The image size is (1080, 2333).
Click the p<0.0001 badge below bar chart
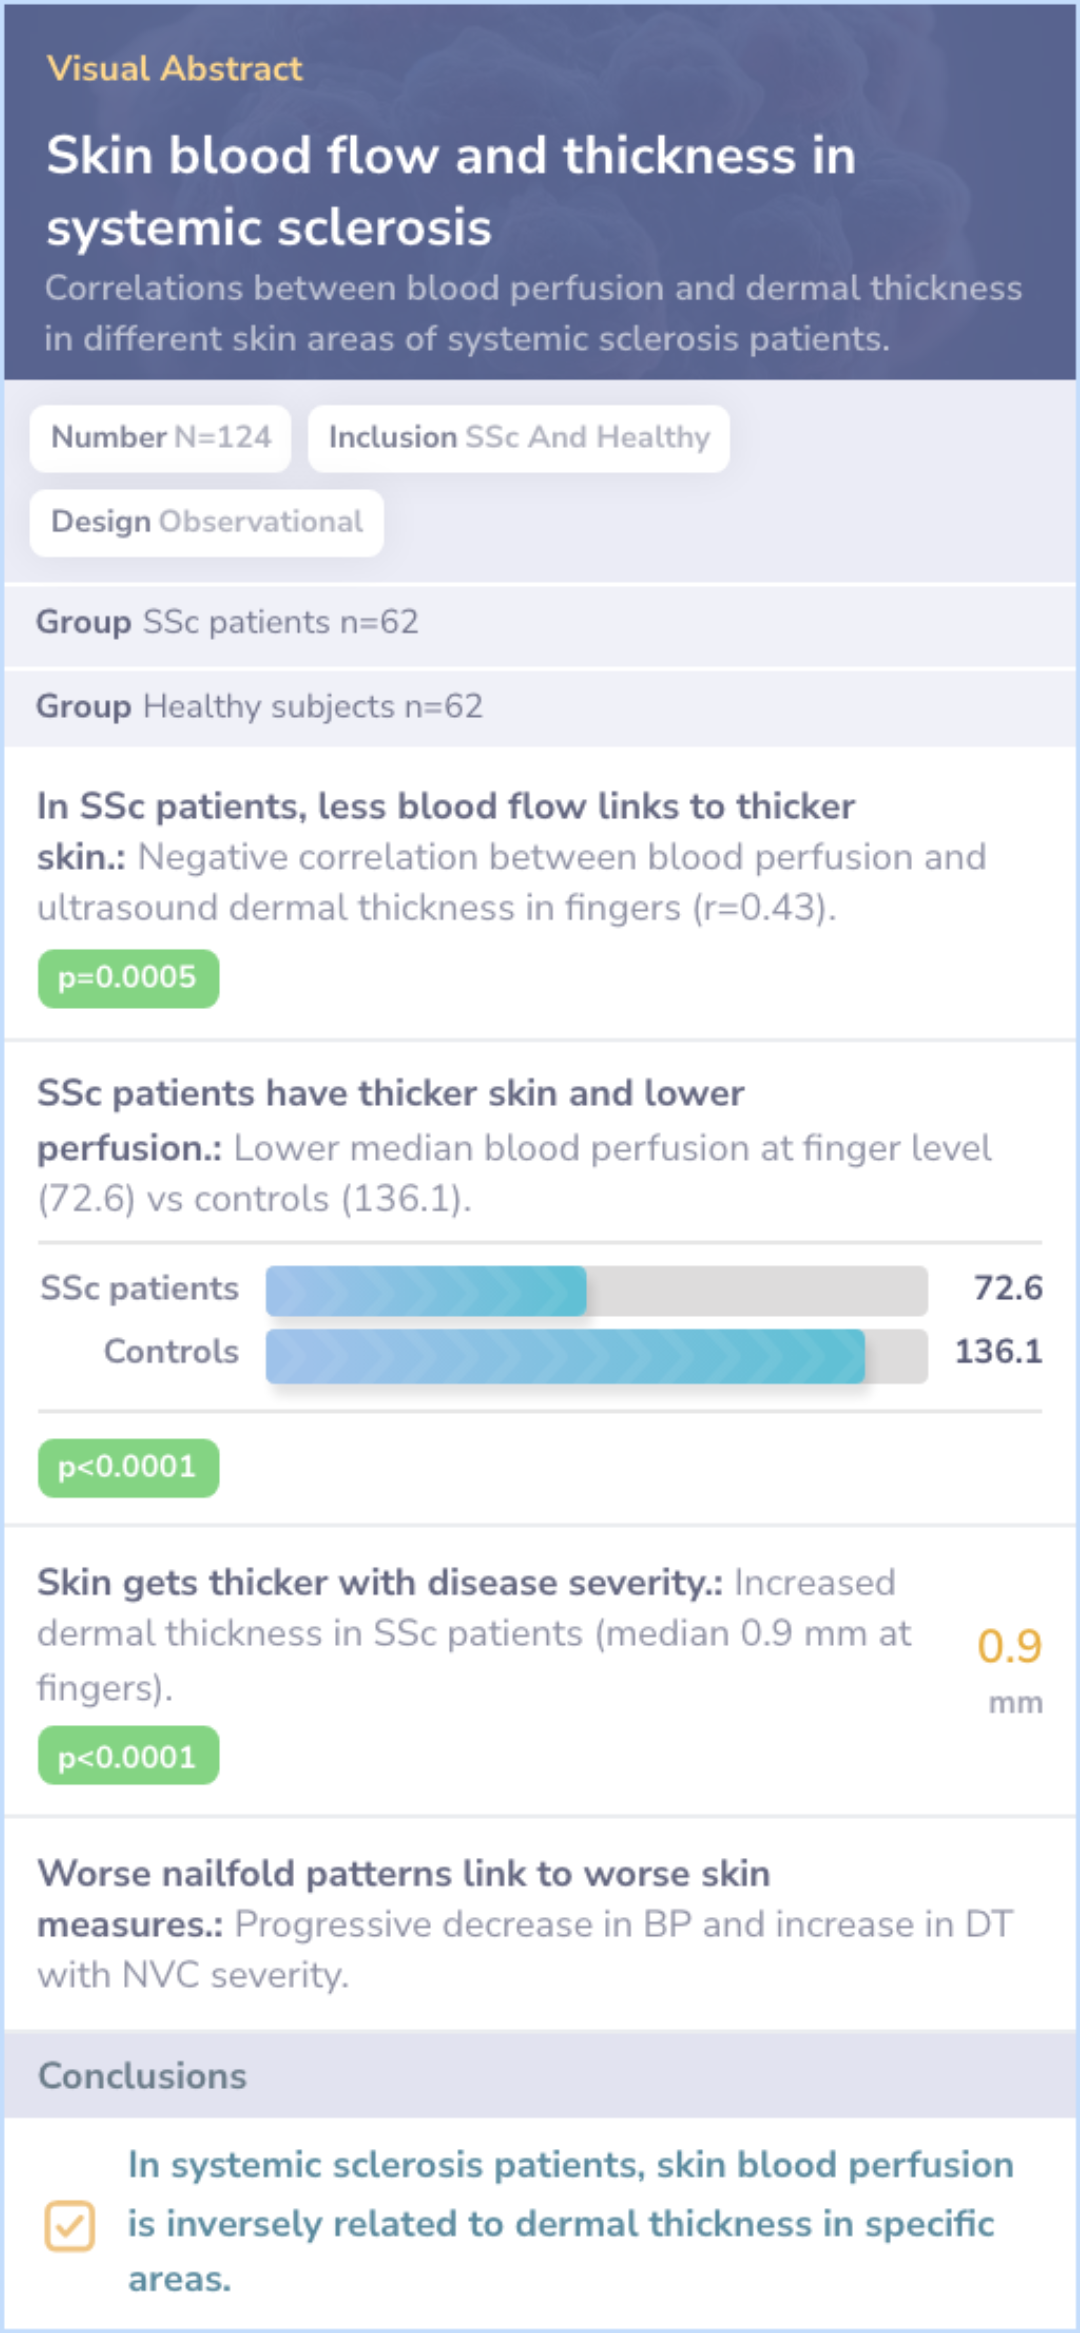128,1467
